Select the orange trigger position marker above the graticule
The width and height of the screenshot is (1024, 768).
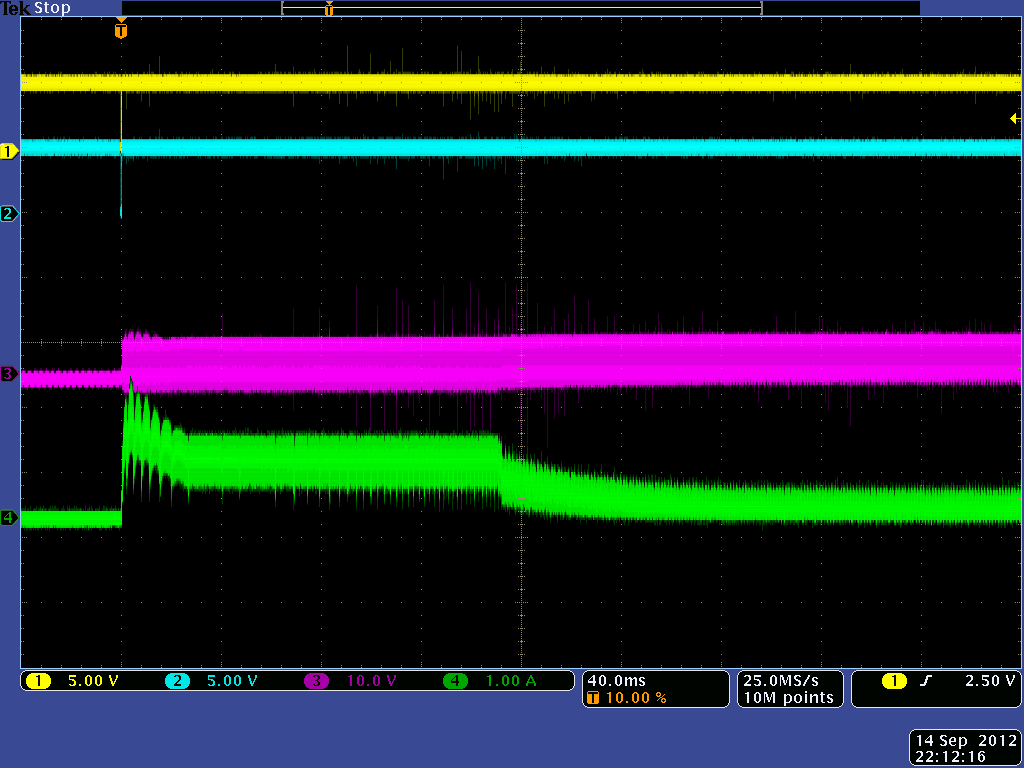coord(121,29)
